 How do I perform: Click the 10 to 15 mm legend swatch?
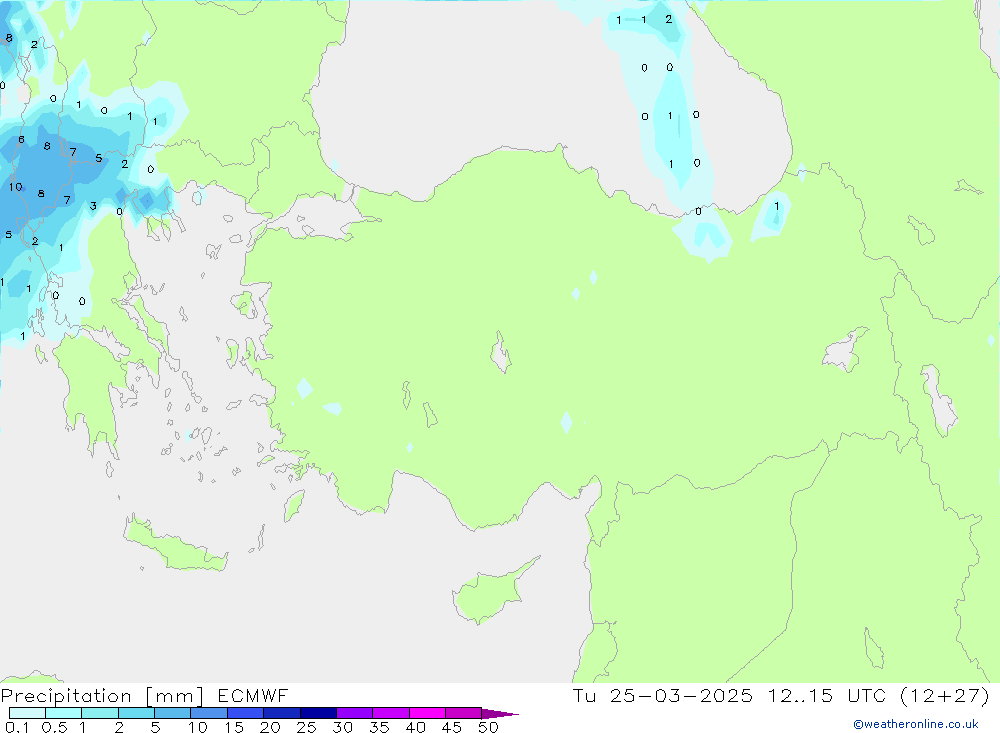point(209,713)
